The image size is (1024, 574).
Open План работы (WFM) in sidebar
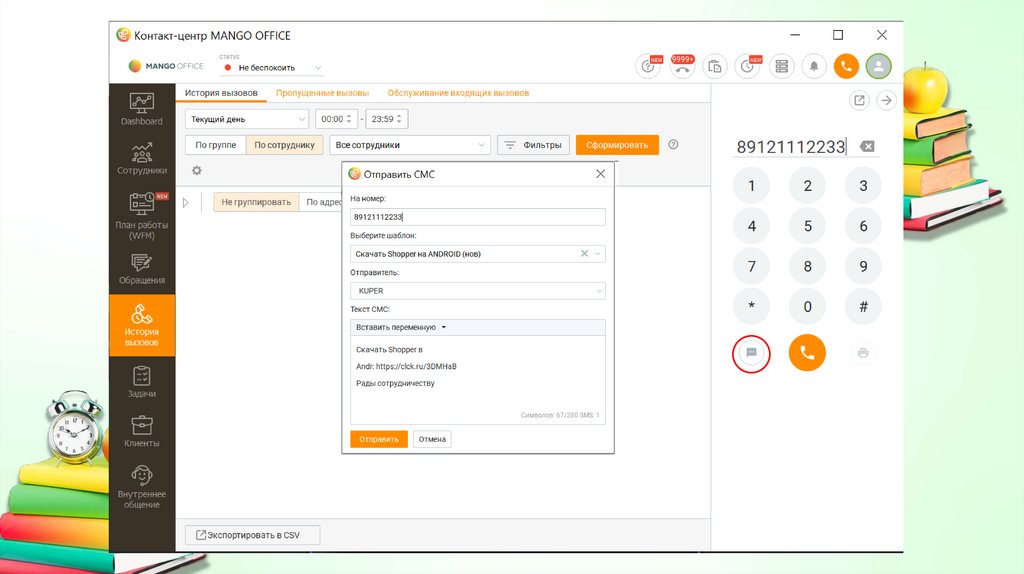pyautogui.click(x=142, y=216)
